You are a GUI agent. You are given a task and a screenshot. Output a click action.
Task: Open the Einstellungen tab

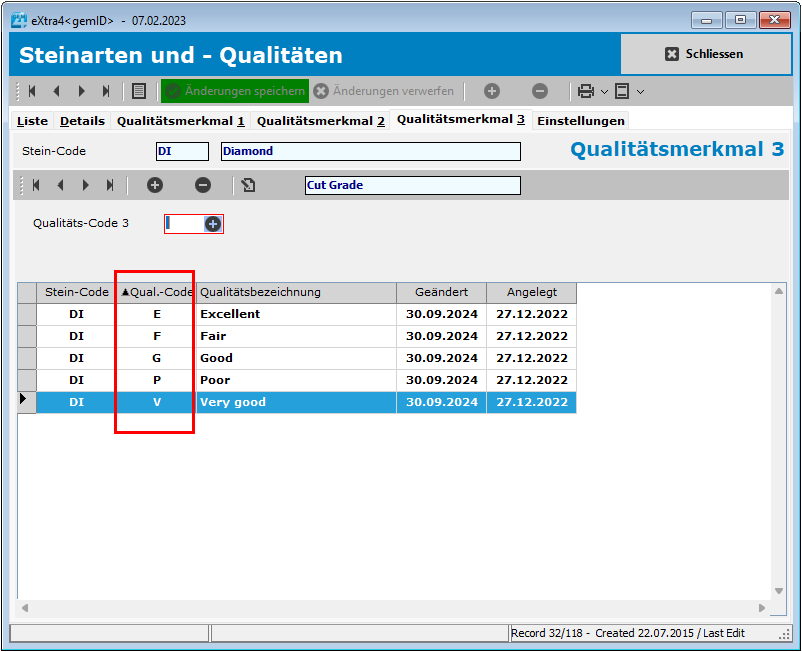point(581,121)
